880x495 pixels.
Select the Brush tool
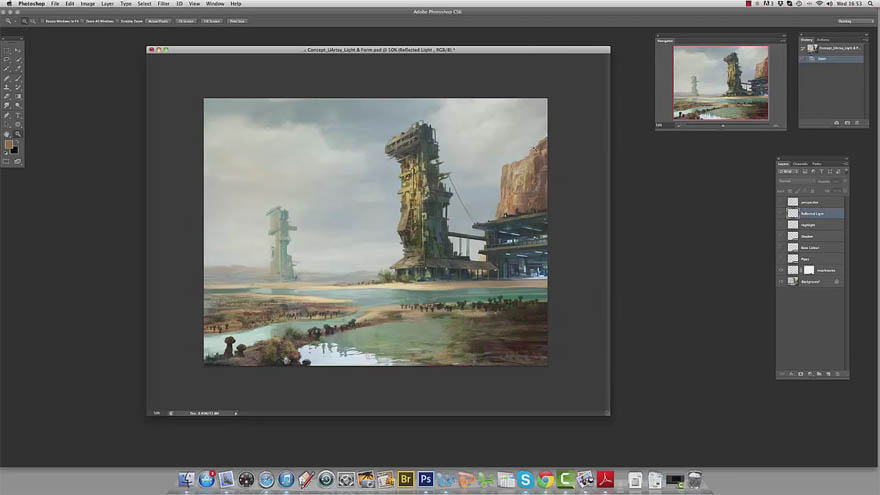17,78
